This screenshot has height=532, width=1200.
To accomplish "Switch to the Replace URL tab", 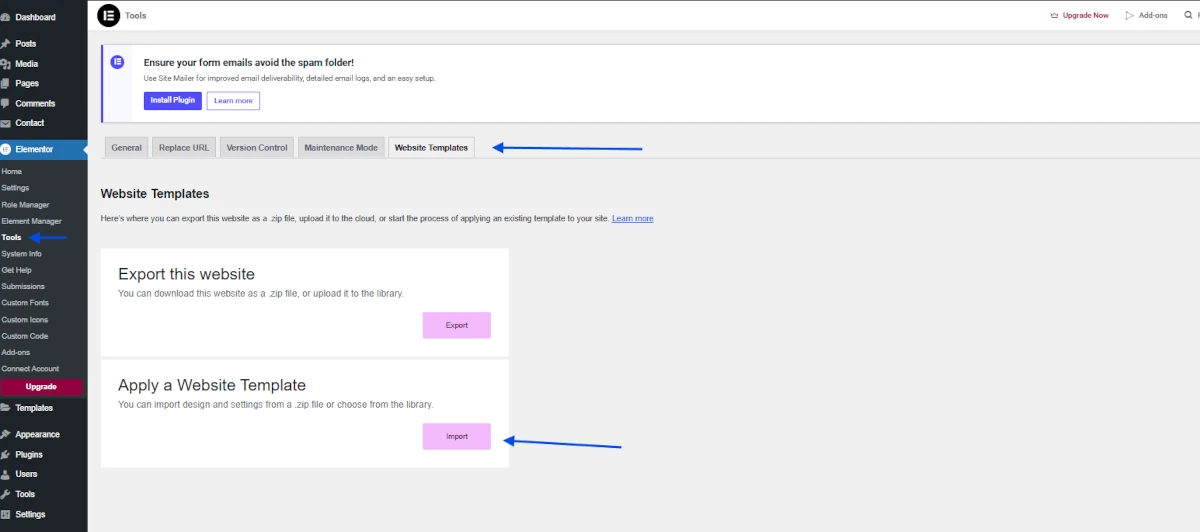I will click(184, 147).
